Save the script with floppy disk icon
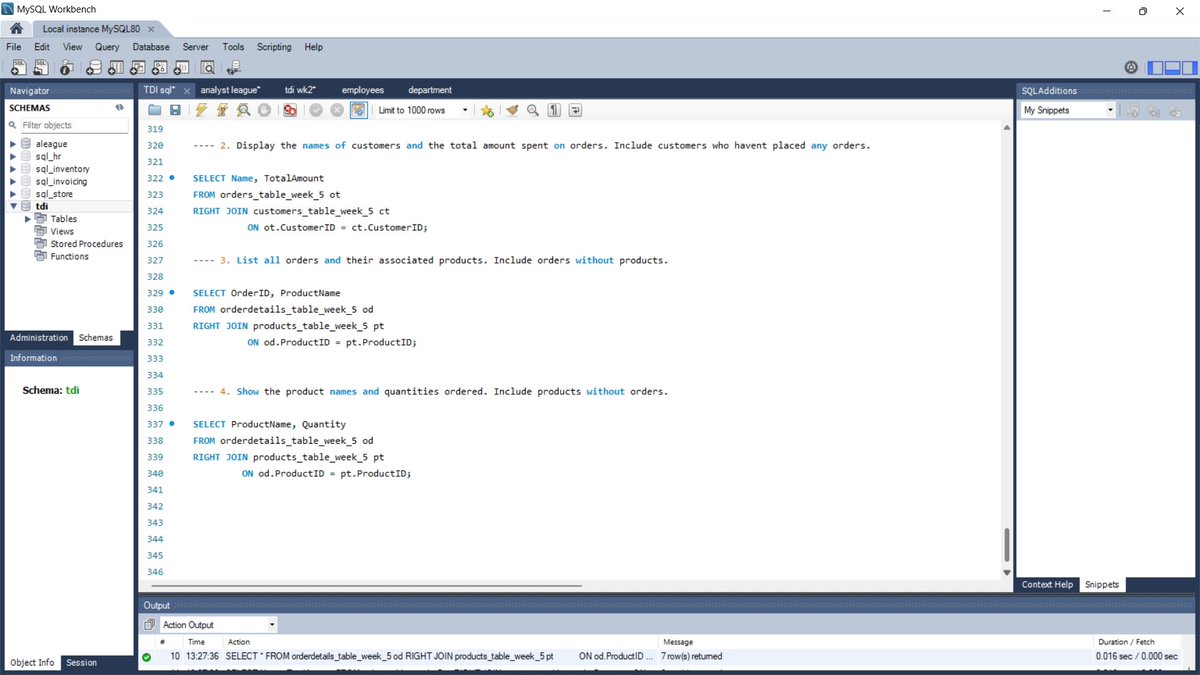Image resolution: width=1200 pixels, height=675 pixels. [x=175, y=110]
